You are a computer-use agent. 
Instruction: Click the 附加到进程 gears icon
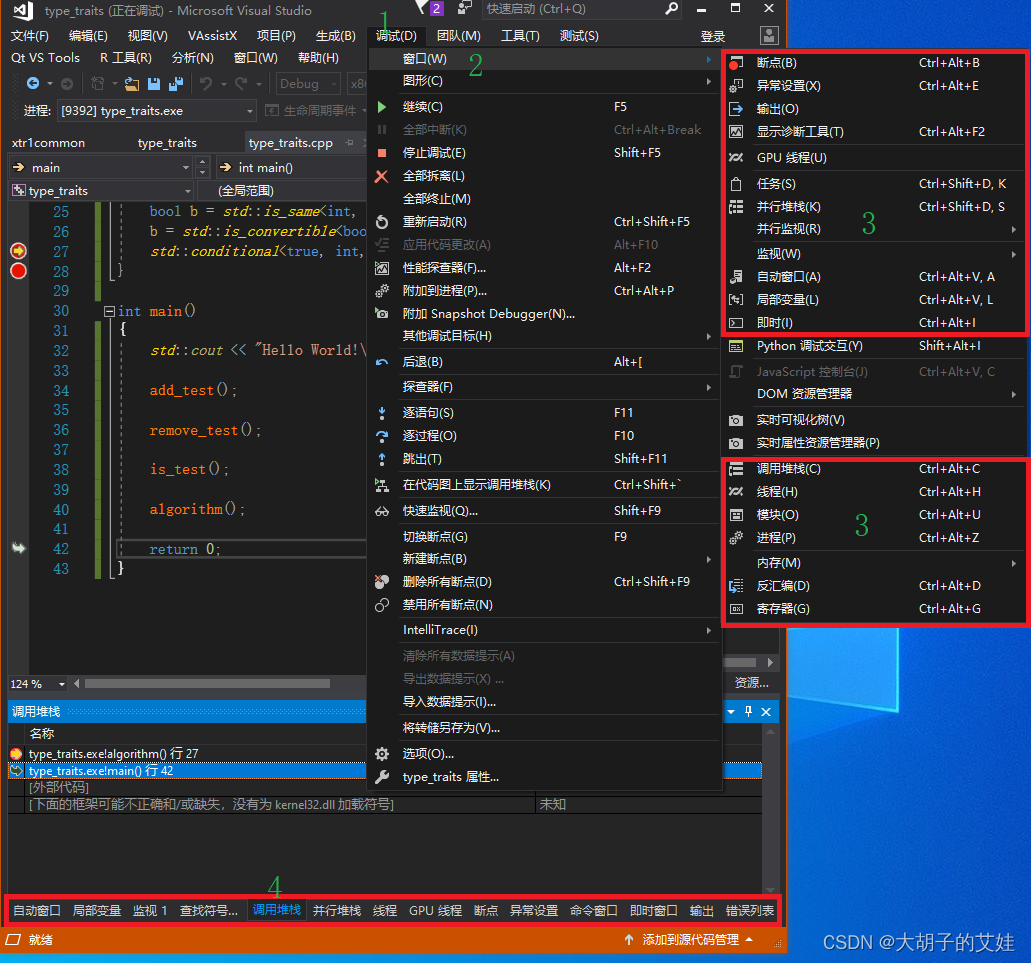click(381, 291)
